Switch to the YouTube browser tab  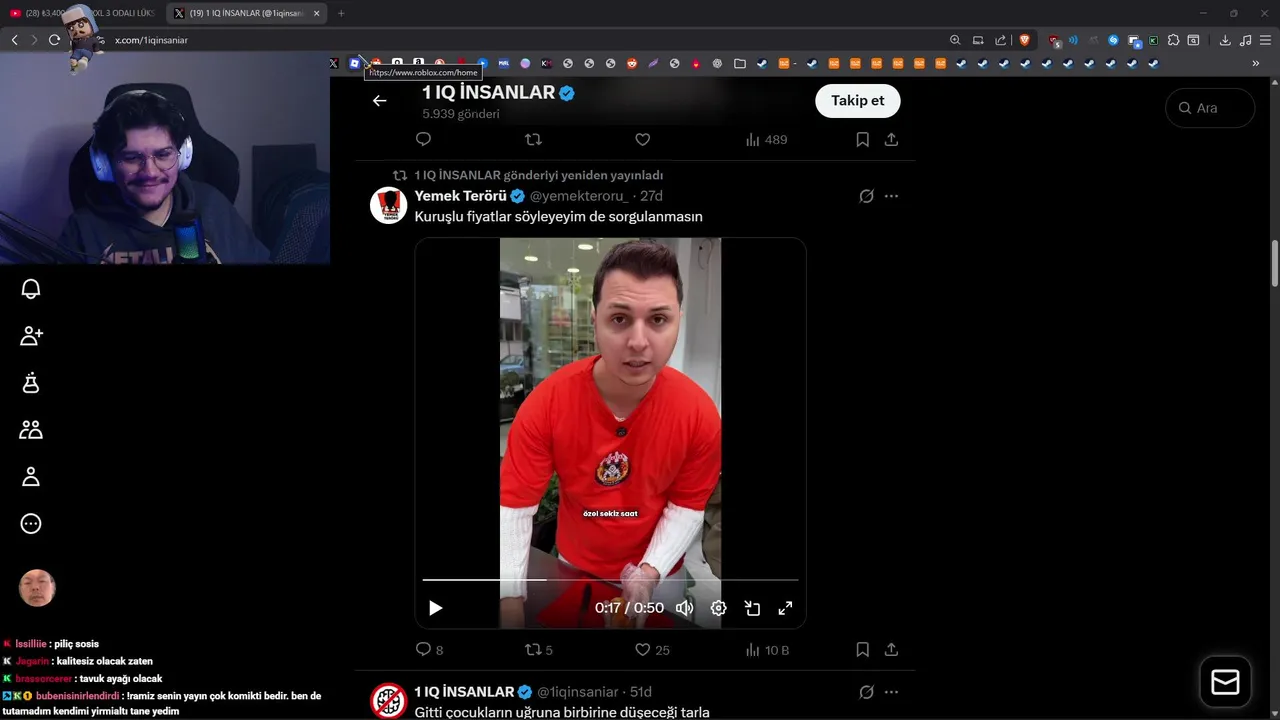click(x=82, y=13)
